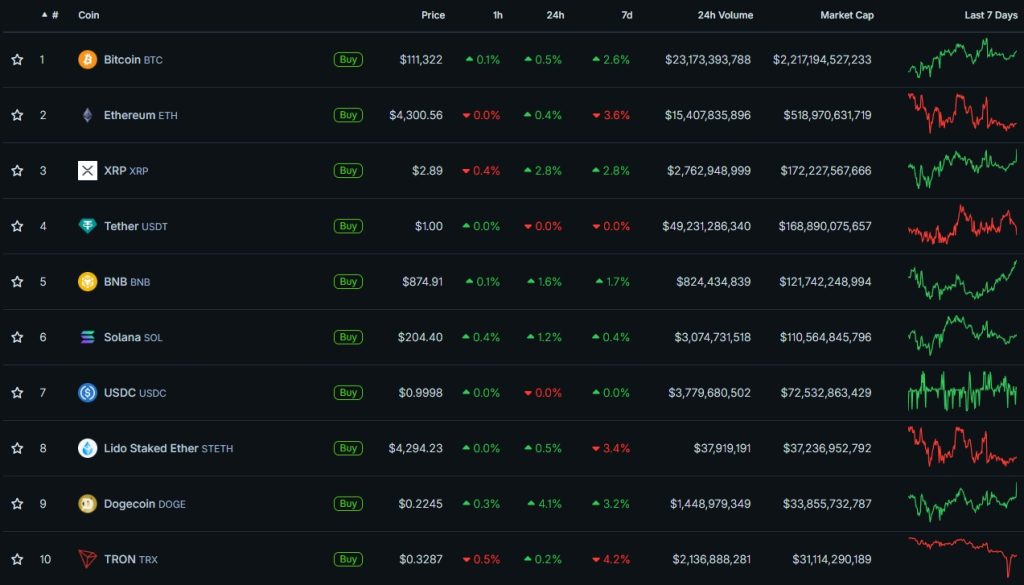Click the Lido Staked Ether logo

[x=88, y=448]
